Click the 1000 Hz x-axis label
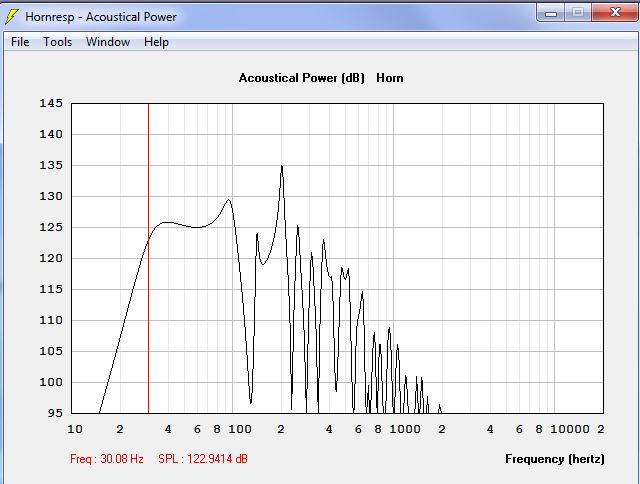Screen dimensions: 640x484 tap(404, 429)
